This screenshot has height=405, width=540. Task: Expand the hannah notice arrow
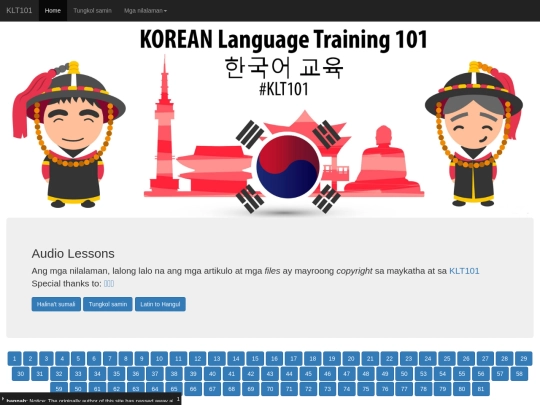(3, 399)
